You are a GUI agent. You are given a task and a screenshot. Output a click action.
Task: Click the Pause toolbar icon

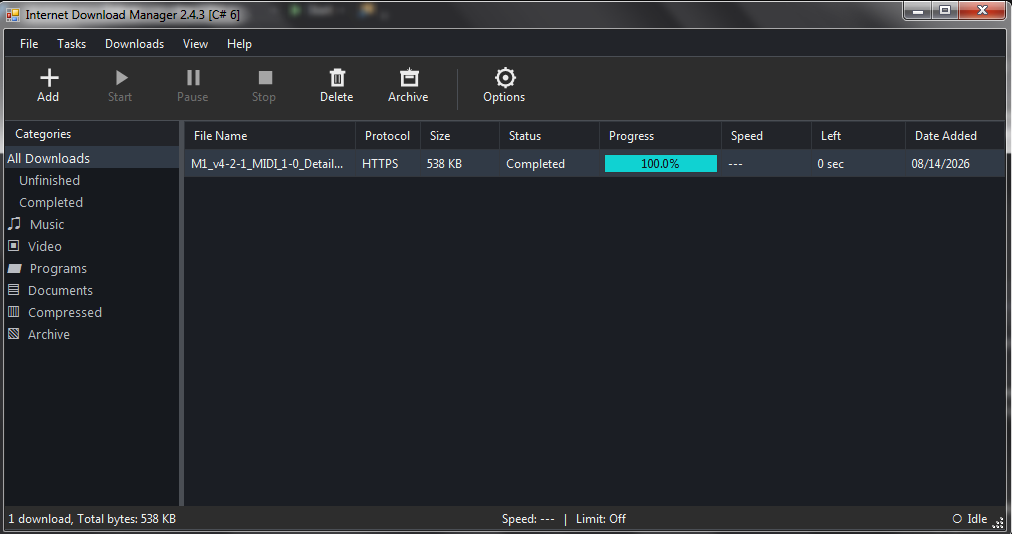click(x=193, y=77)
